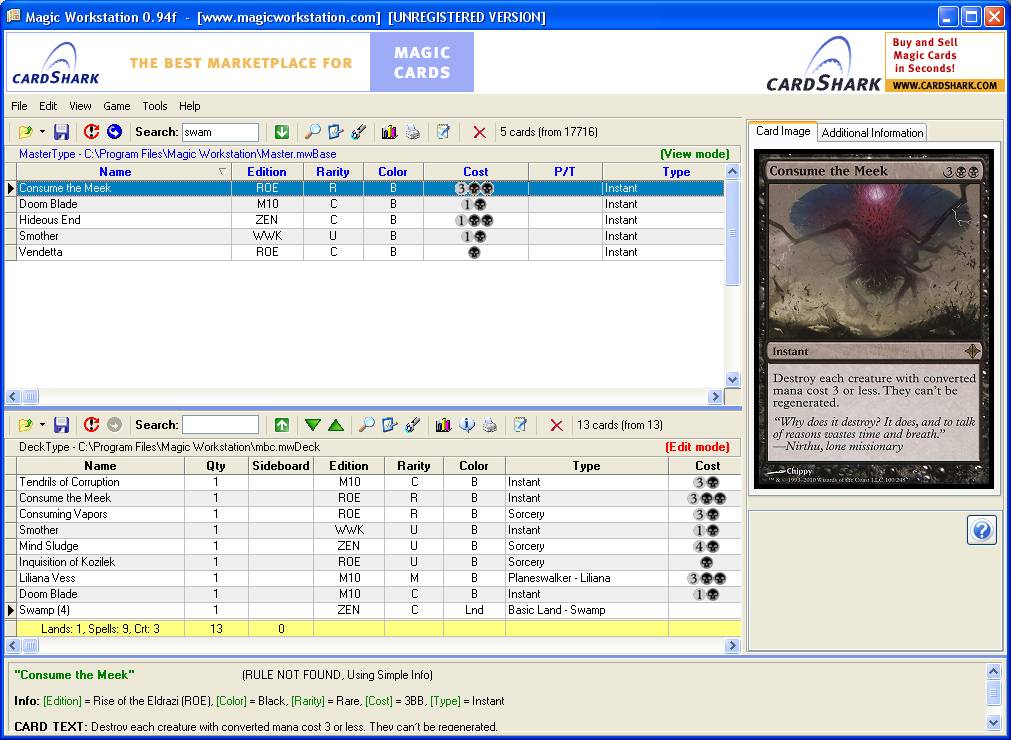1011x740 pixels.
Task: Open the View menu
Action: 80,106
